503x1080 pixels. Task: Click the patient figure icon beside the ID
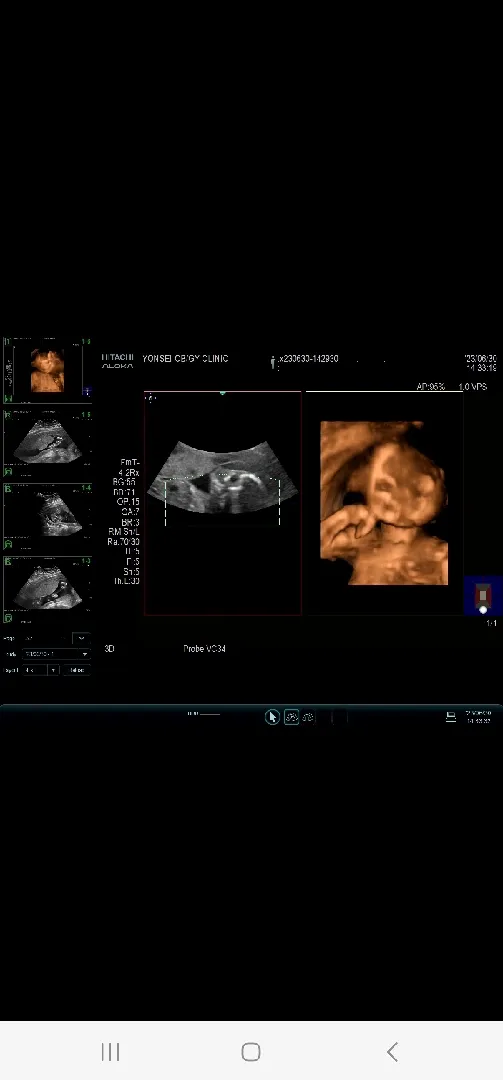274,362
